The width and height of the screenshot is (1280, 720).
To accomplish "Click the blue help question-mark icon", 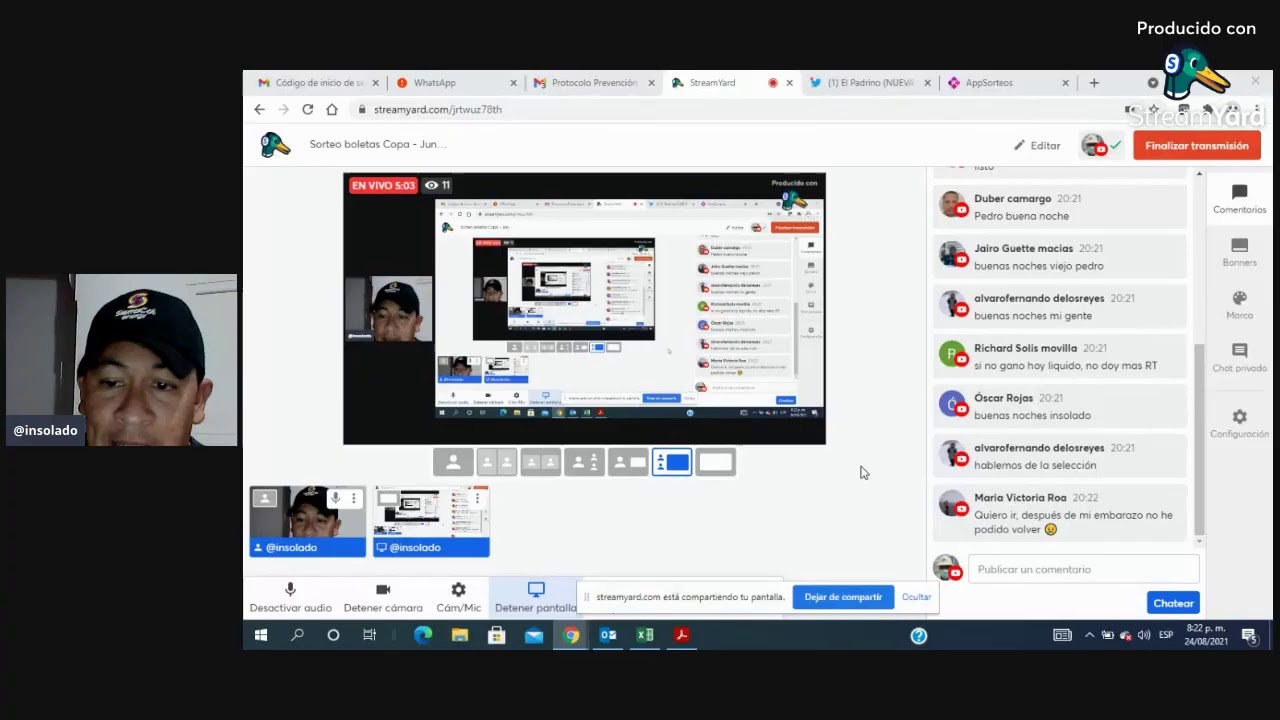I will click(919, 635).
